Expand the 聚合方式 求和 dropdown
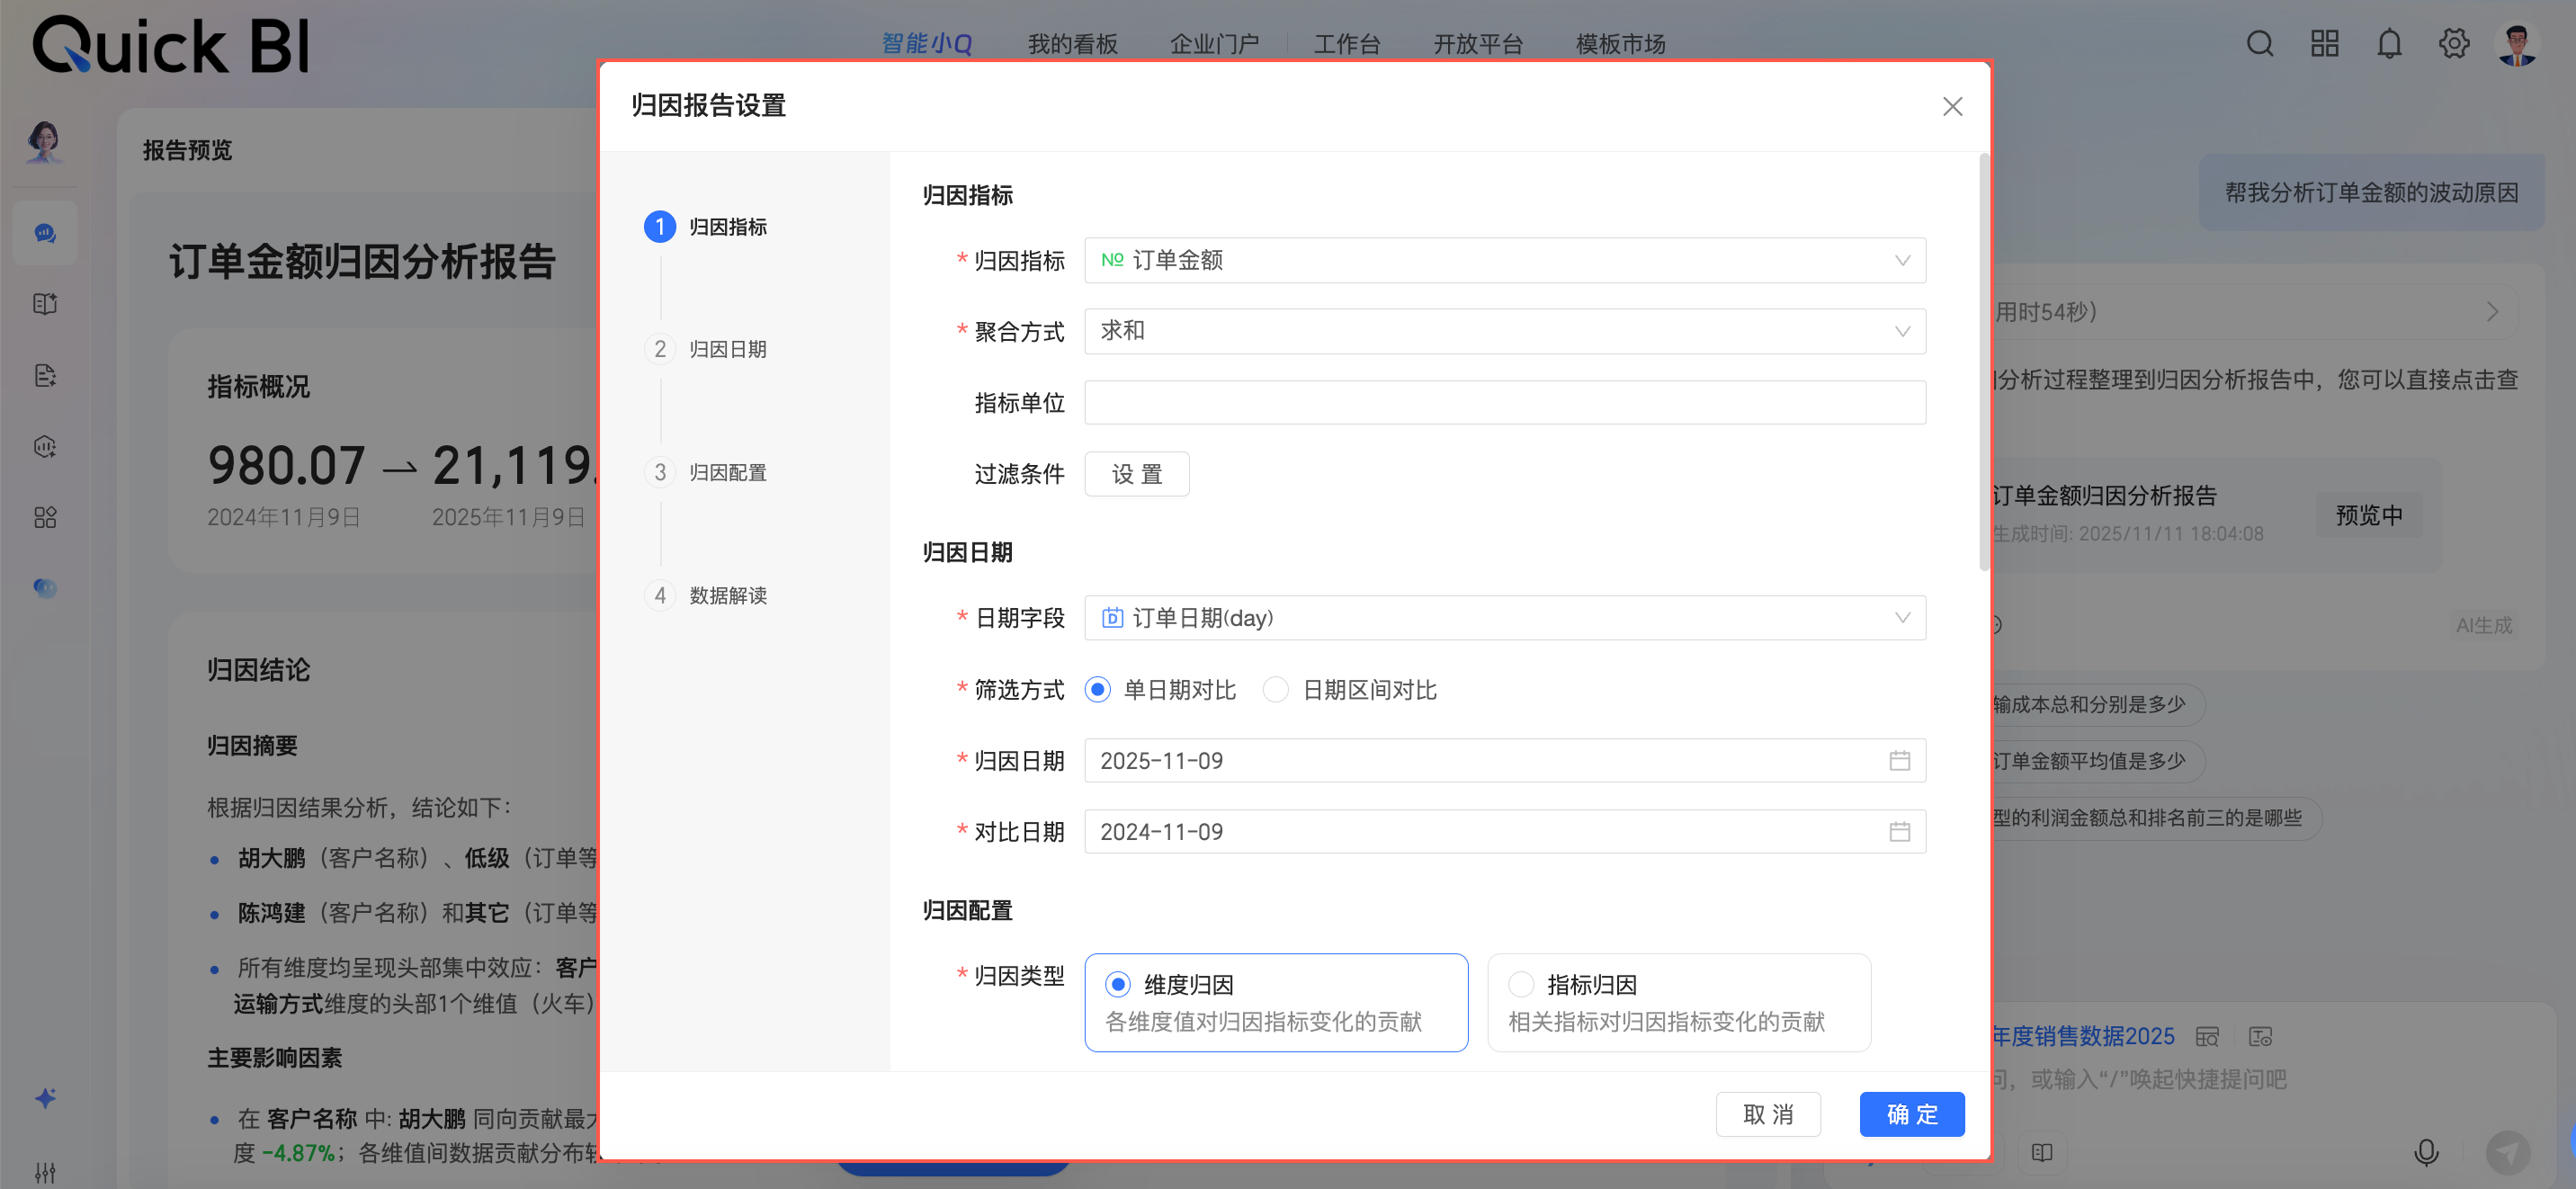The width and height of the screenshot is (2576, 1189). pos(1504,331)
